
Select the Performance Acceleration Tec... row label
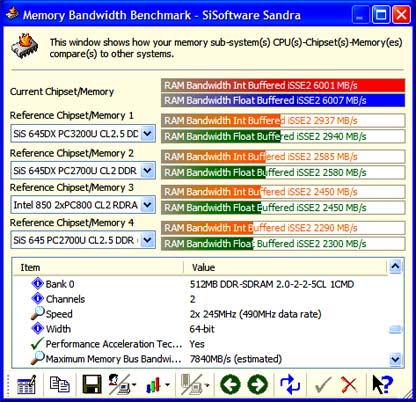tap(114, 344)
